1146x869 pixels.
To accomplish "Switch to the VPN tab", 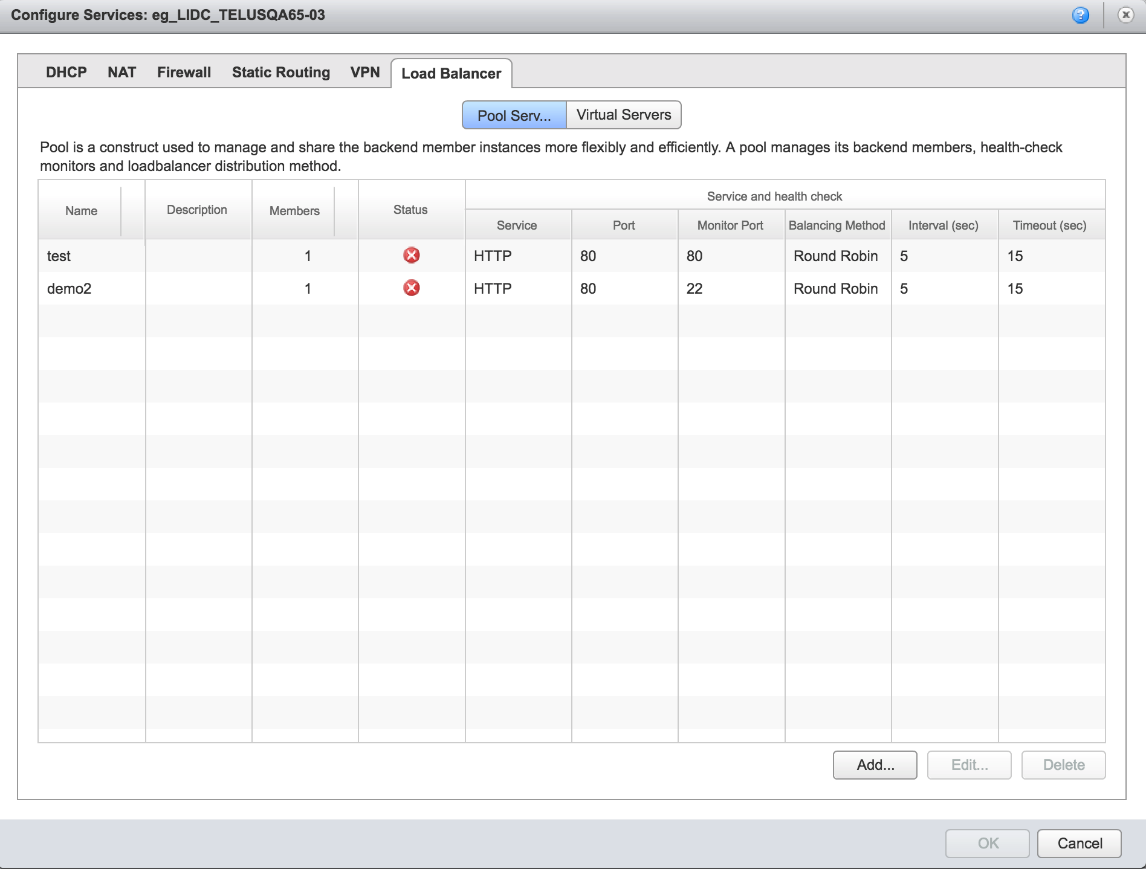I will [365, 72].
